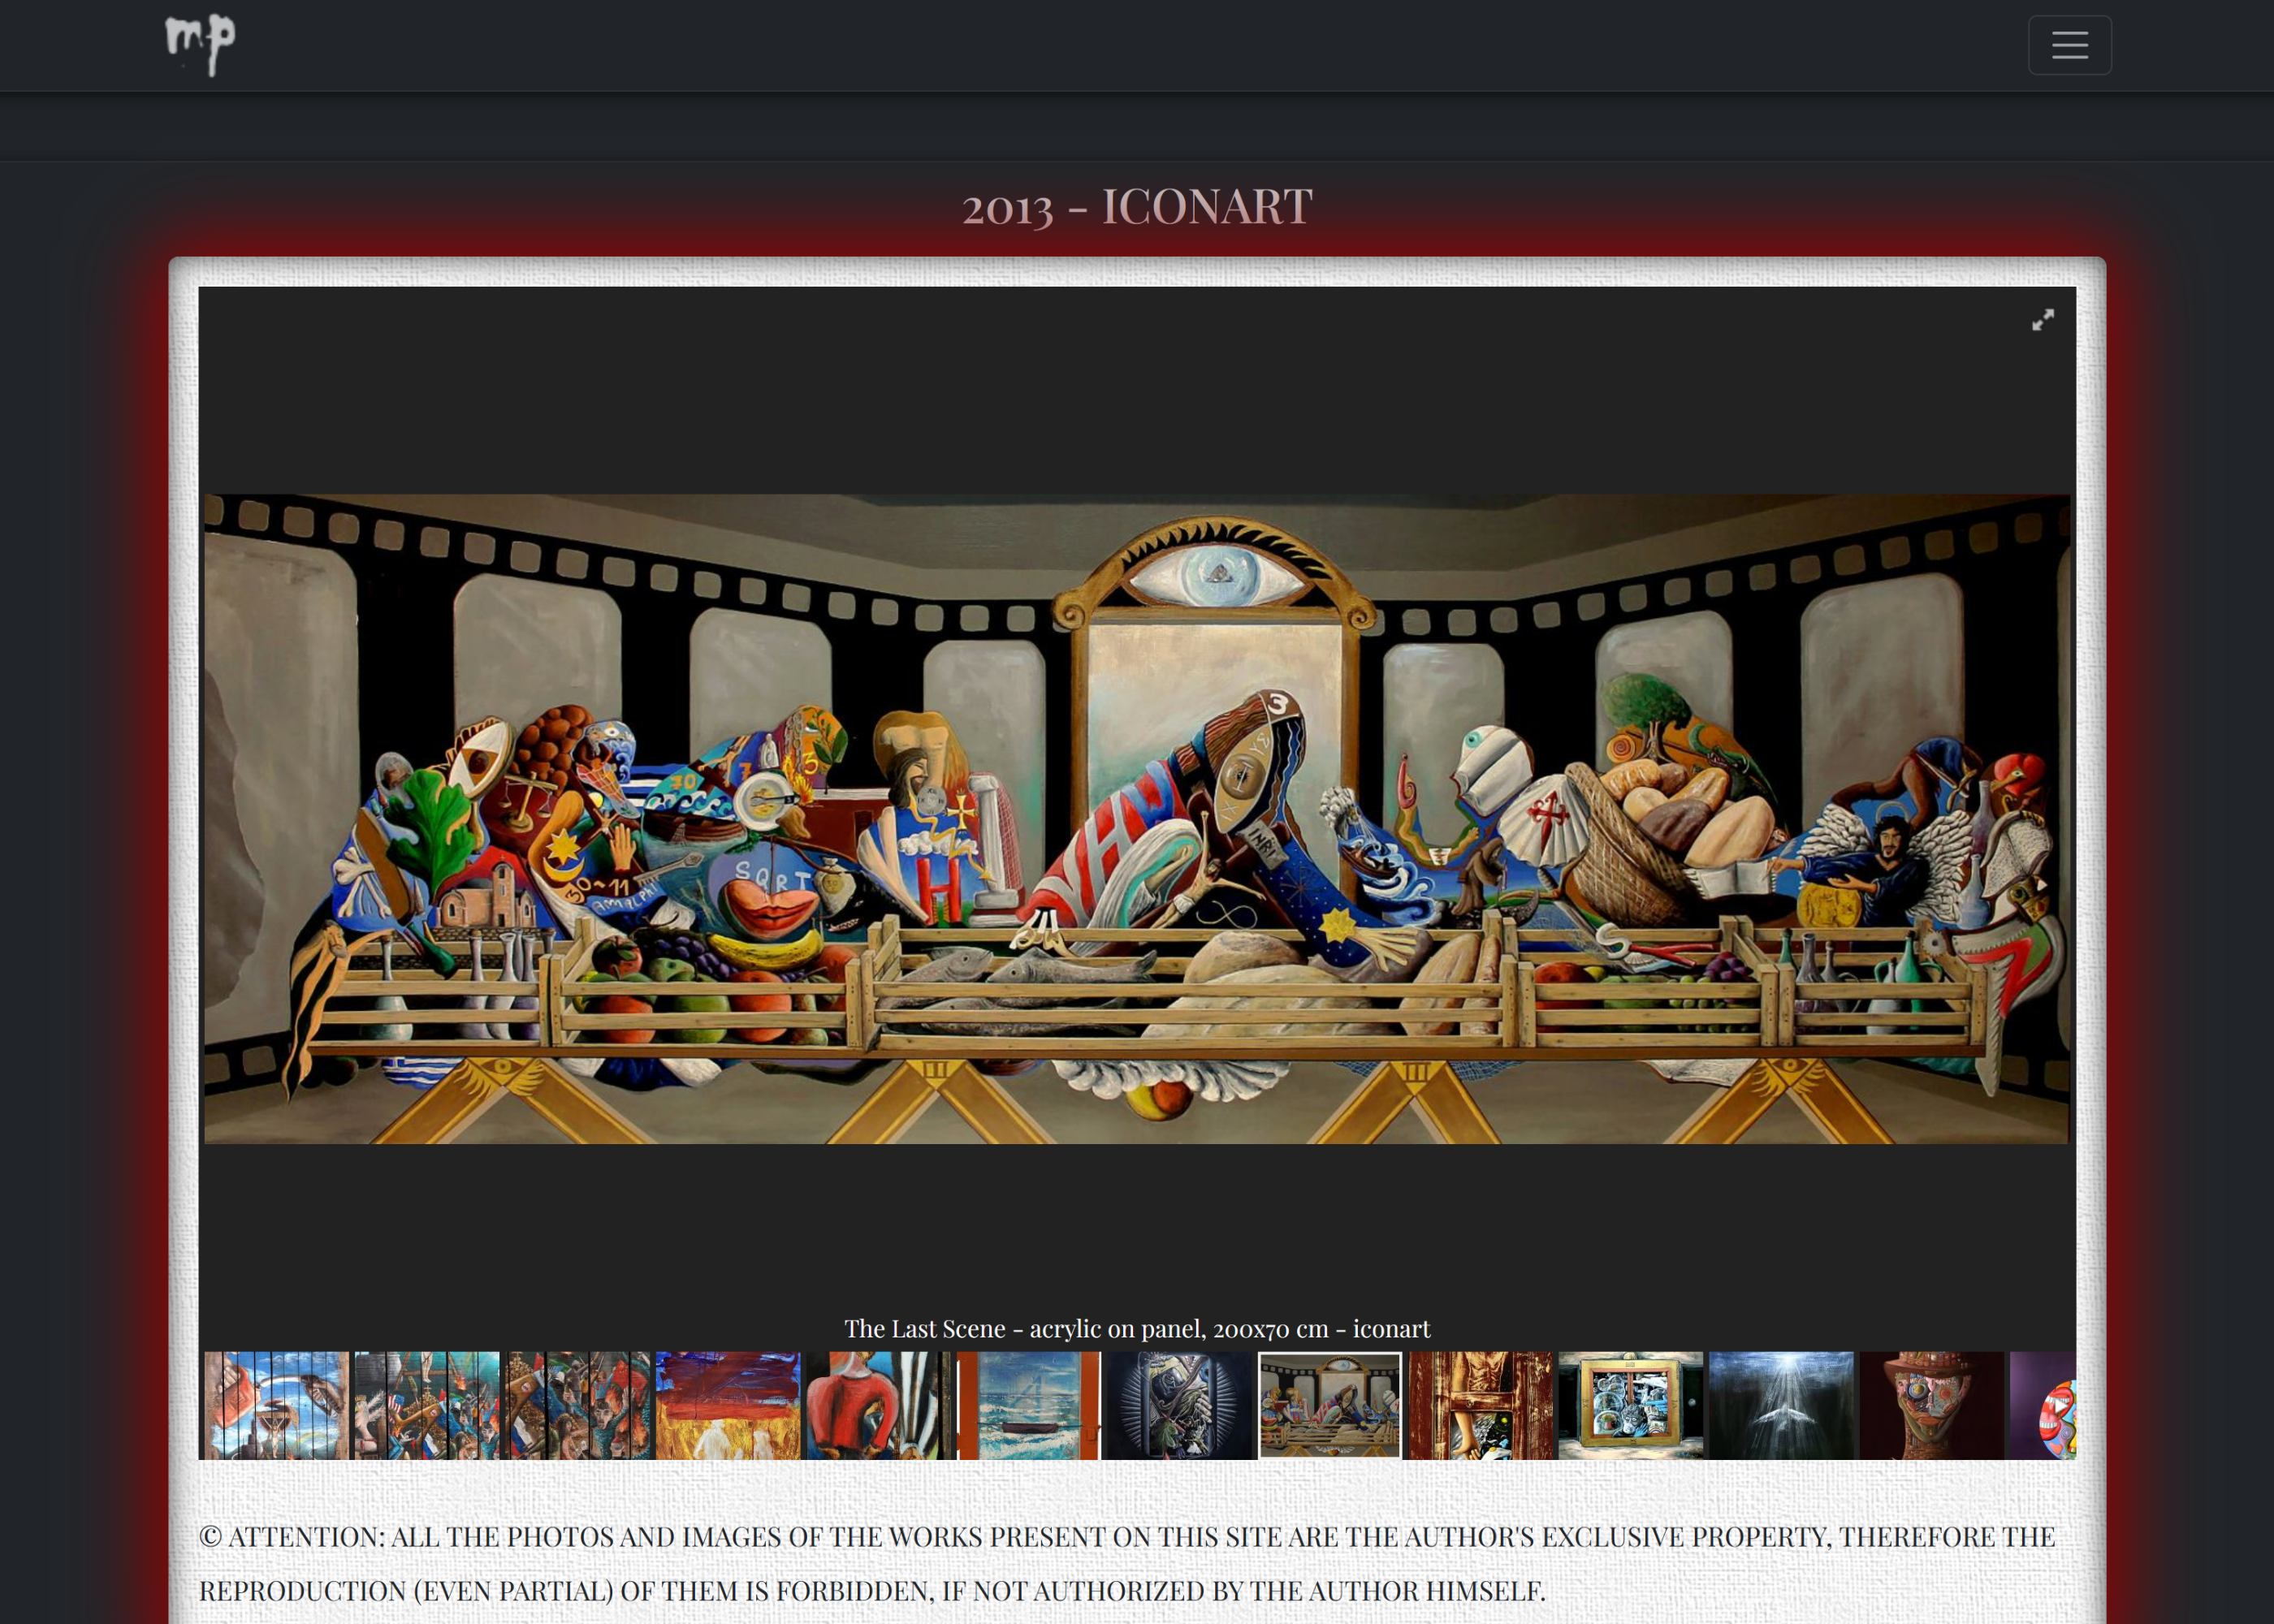Select the colorful hat face thumbnail
The height and width of the screenshot is (1624, 2274).
(x=1932, y=1405)
